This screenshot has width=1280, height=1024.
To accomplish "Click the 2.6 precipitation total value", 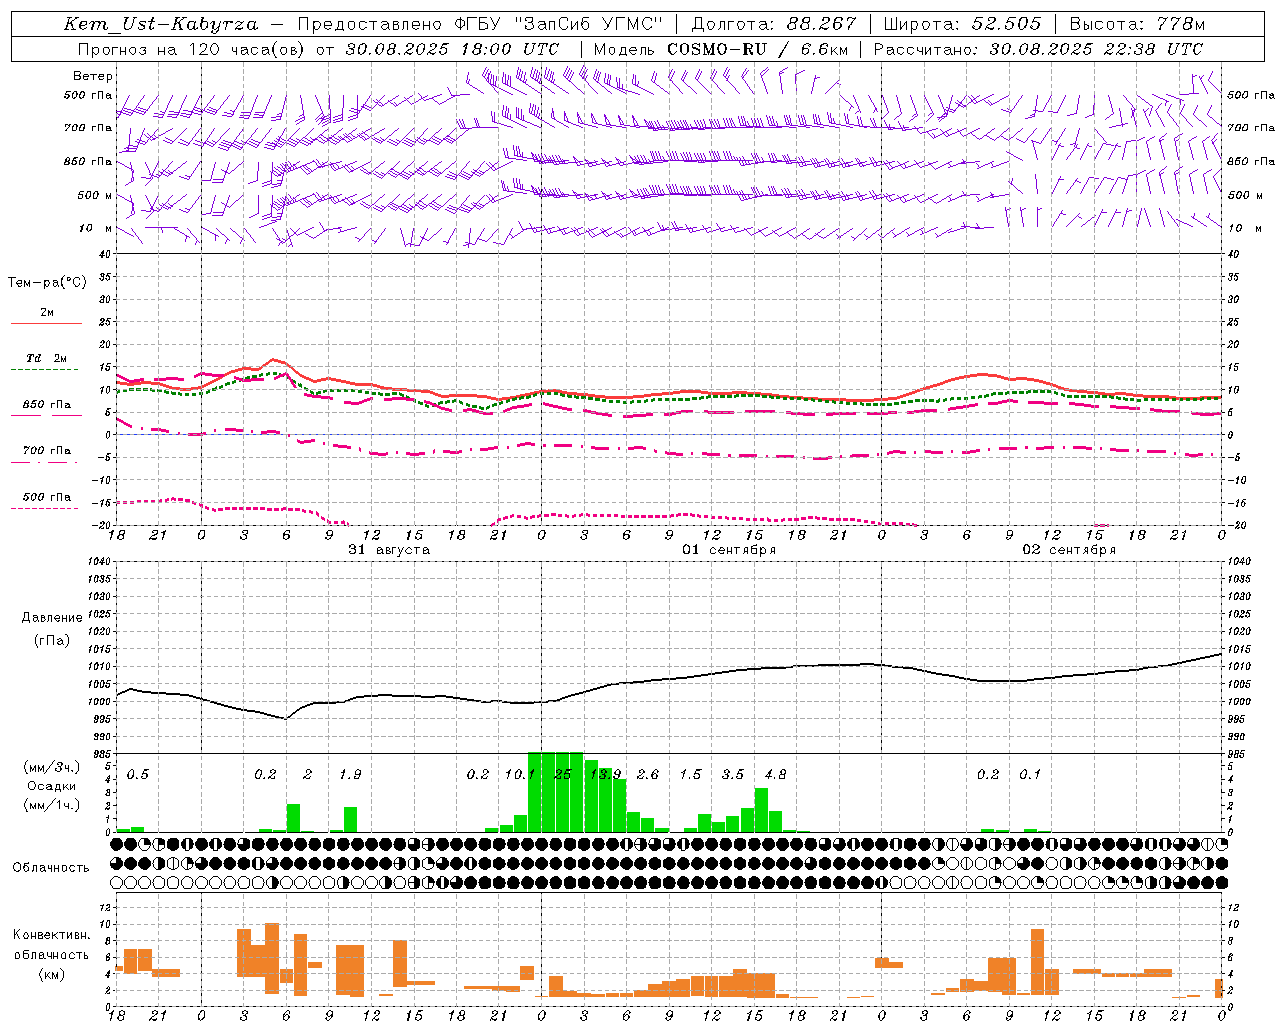I will point(648,774).
